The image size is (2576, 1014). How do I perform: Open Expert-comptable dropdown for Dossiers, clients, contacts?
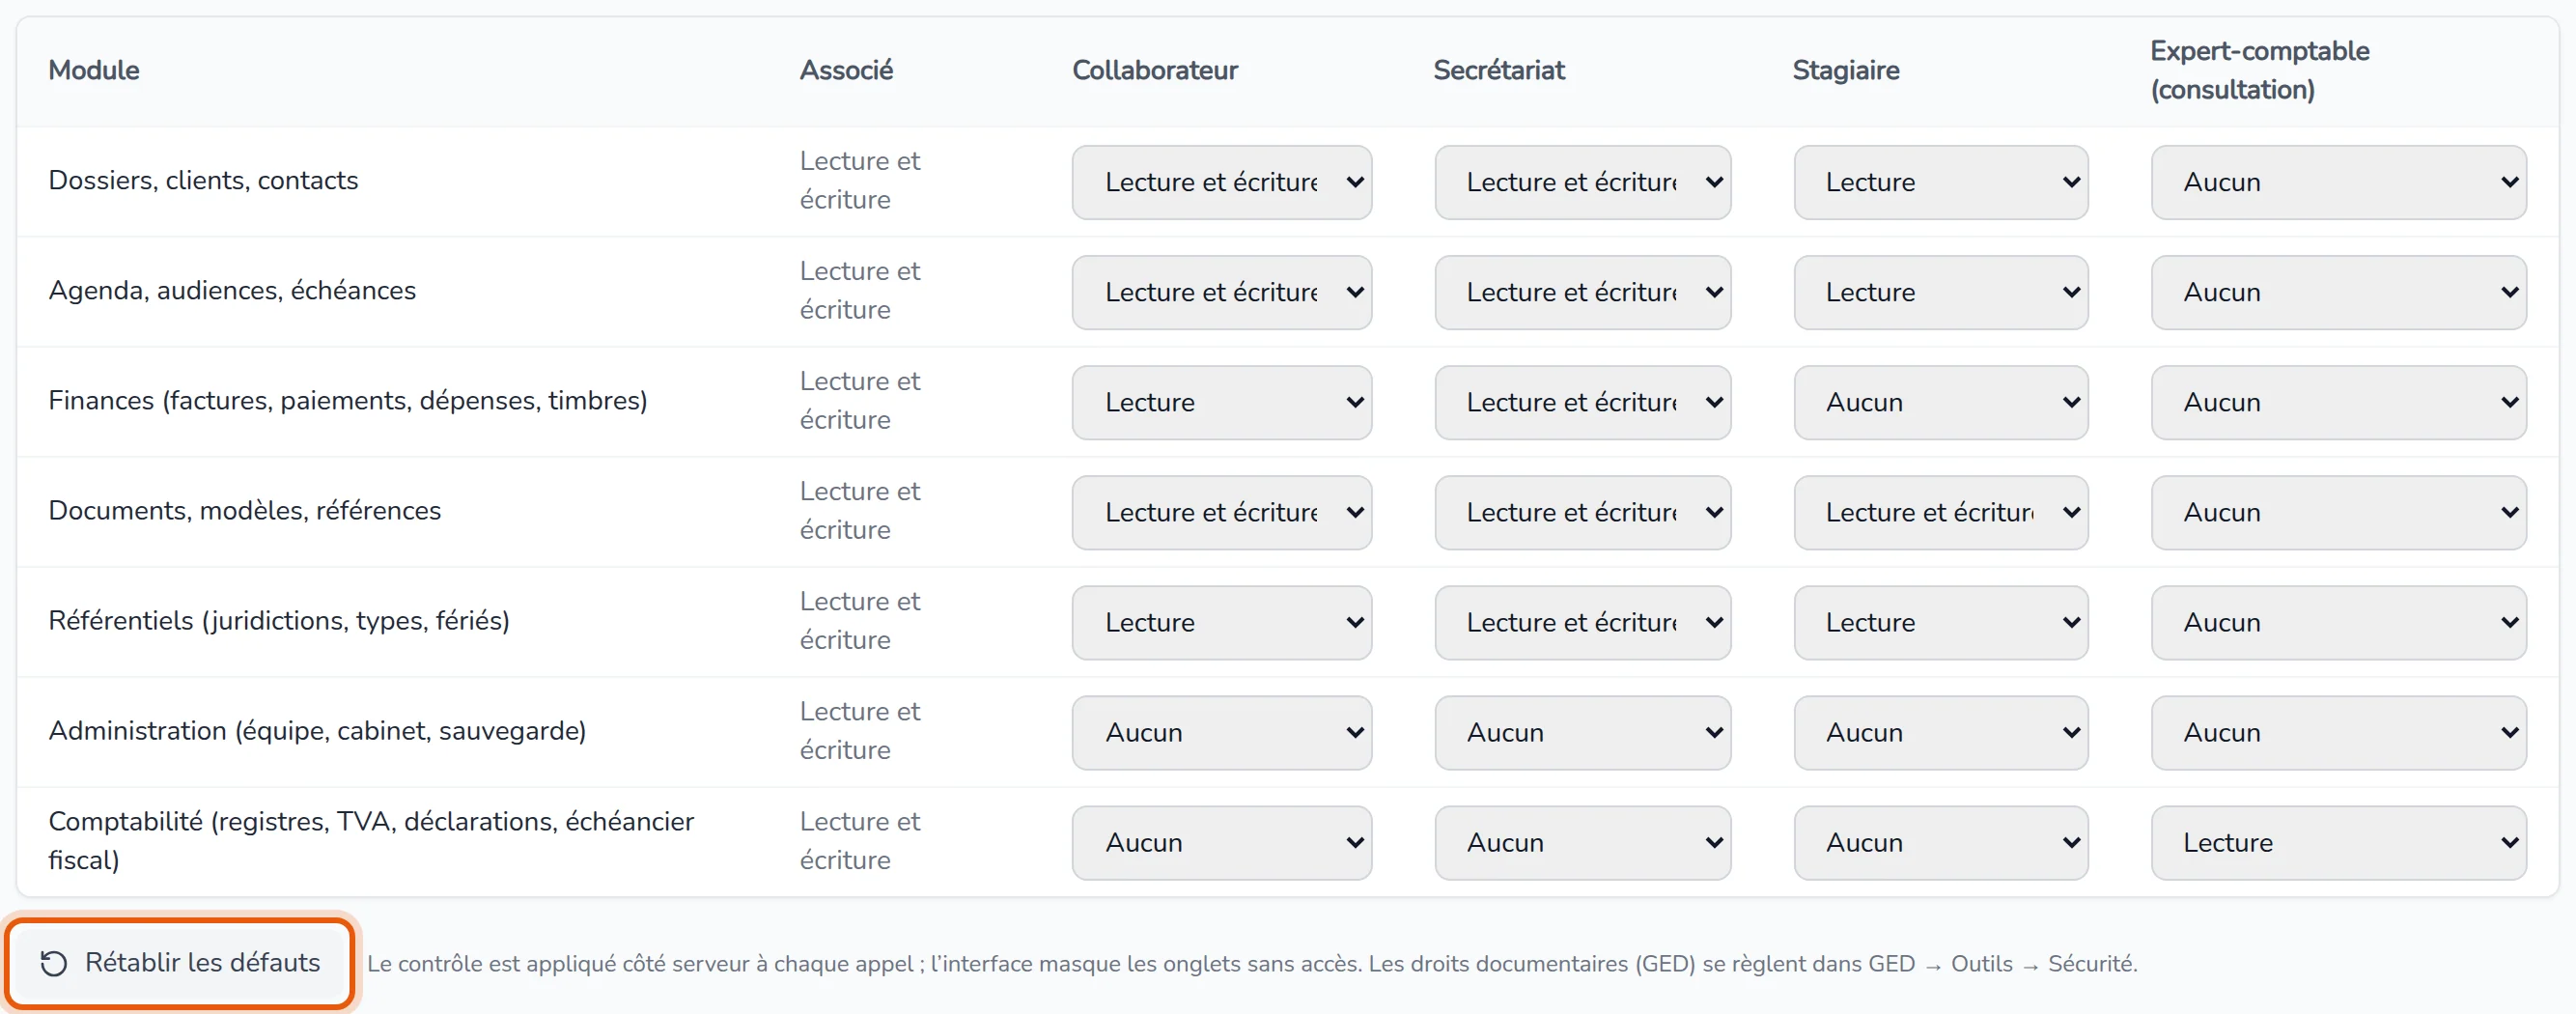pos(2338,182)
